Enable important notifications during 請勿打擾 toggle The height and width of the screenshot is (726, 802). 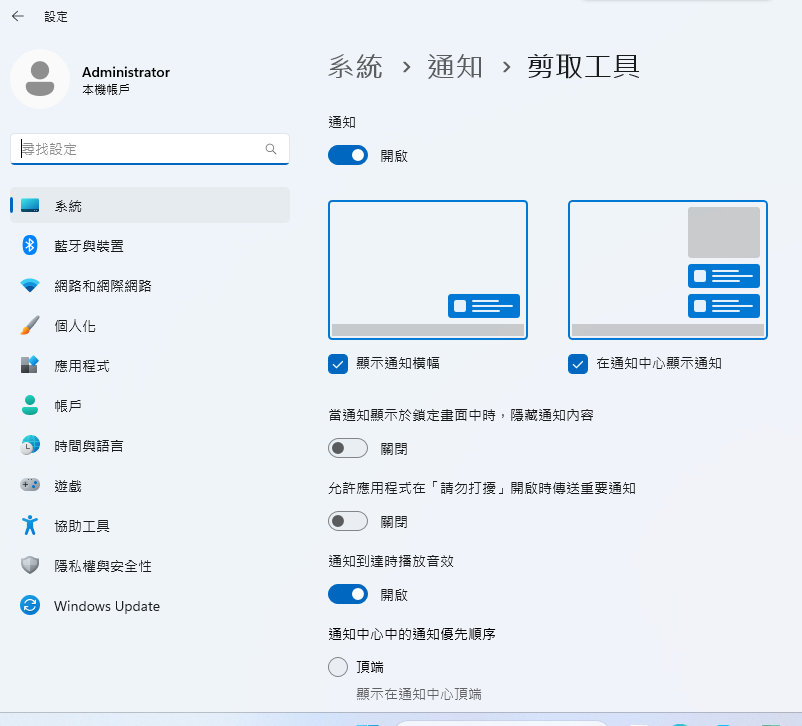tap(348, 521)
